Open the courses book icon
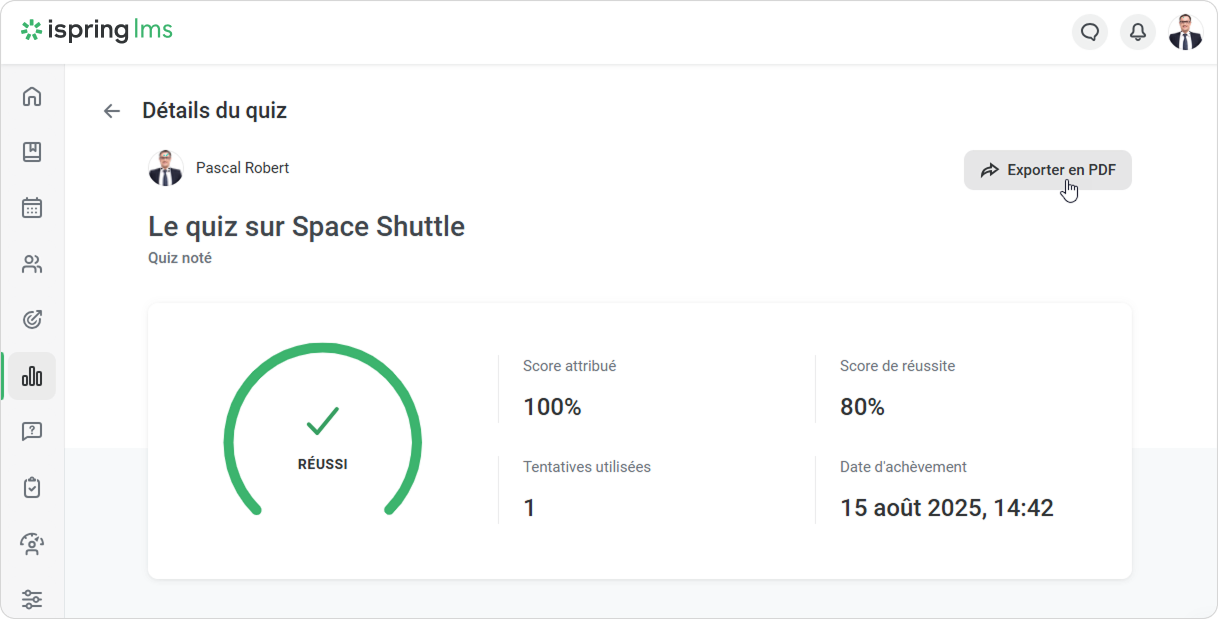The height and width of the screenshot is (619, 1218). [32, 152]
